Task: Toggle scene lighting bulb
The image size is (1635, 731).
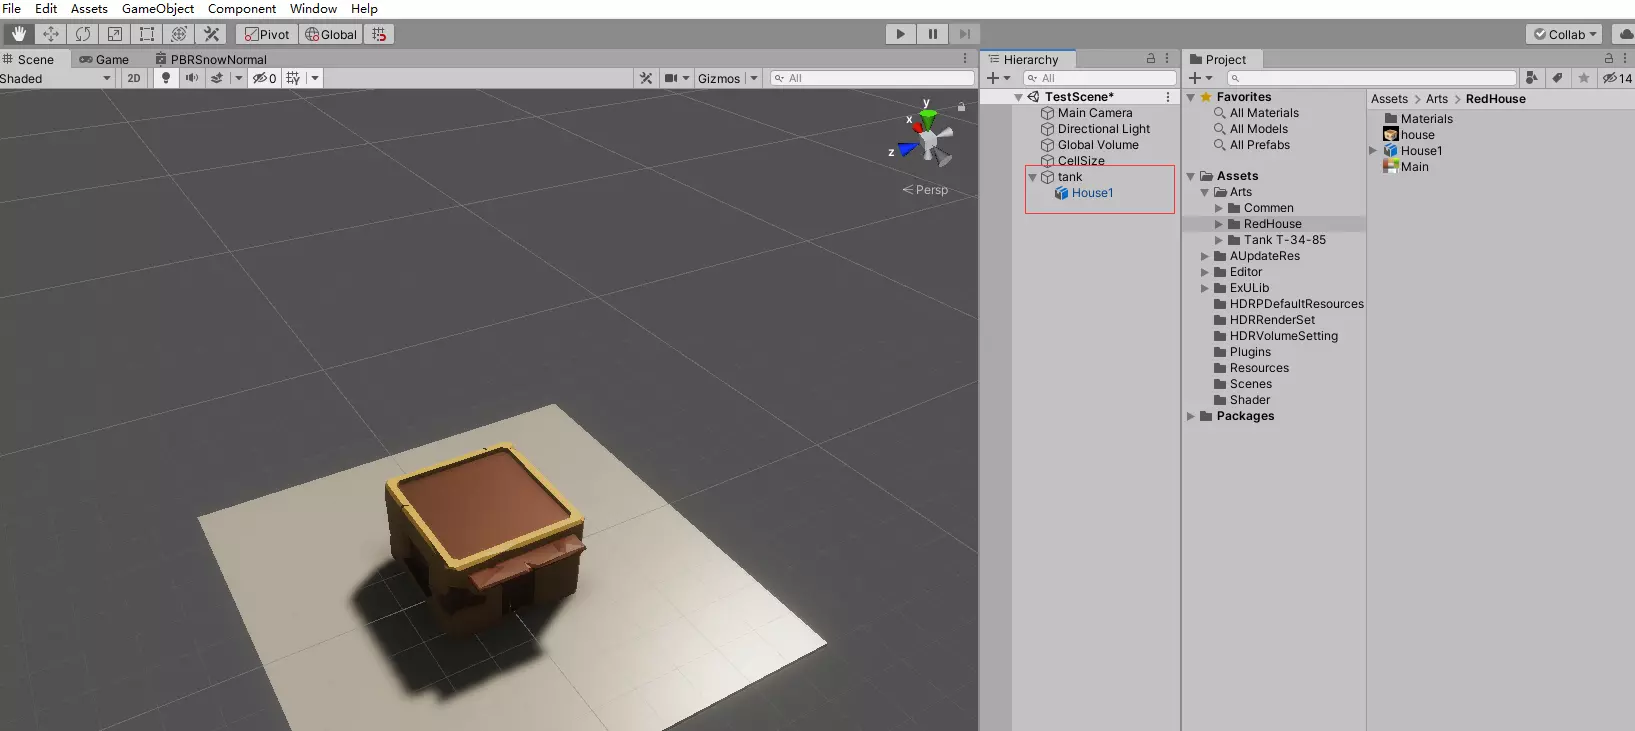Action: pyautogui.click(x=166, y=78)
